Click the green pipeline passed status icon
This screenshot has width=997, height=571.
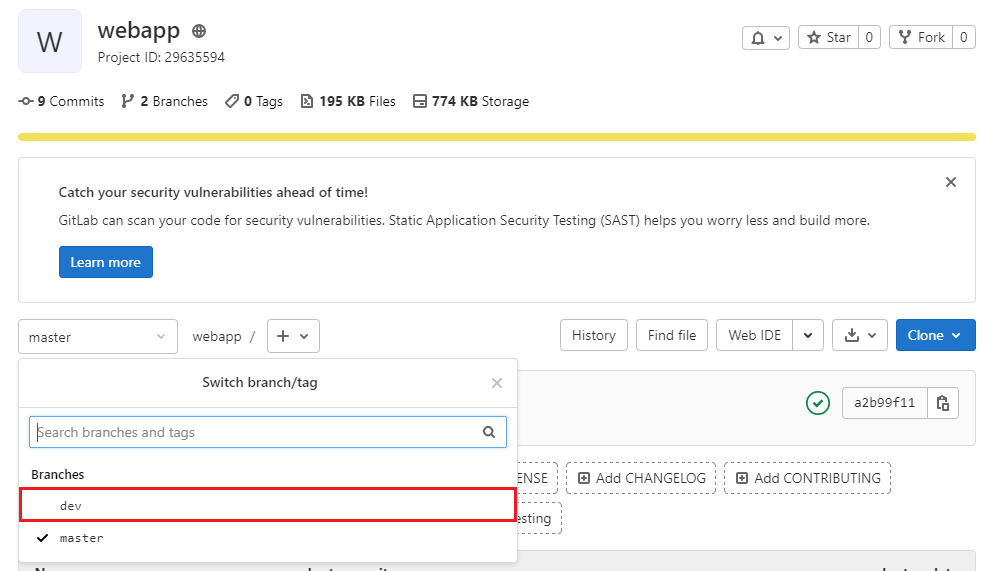(818, 403)
